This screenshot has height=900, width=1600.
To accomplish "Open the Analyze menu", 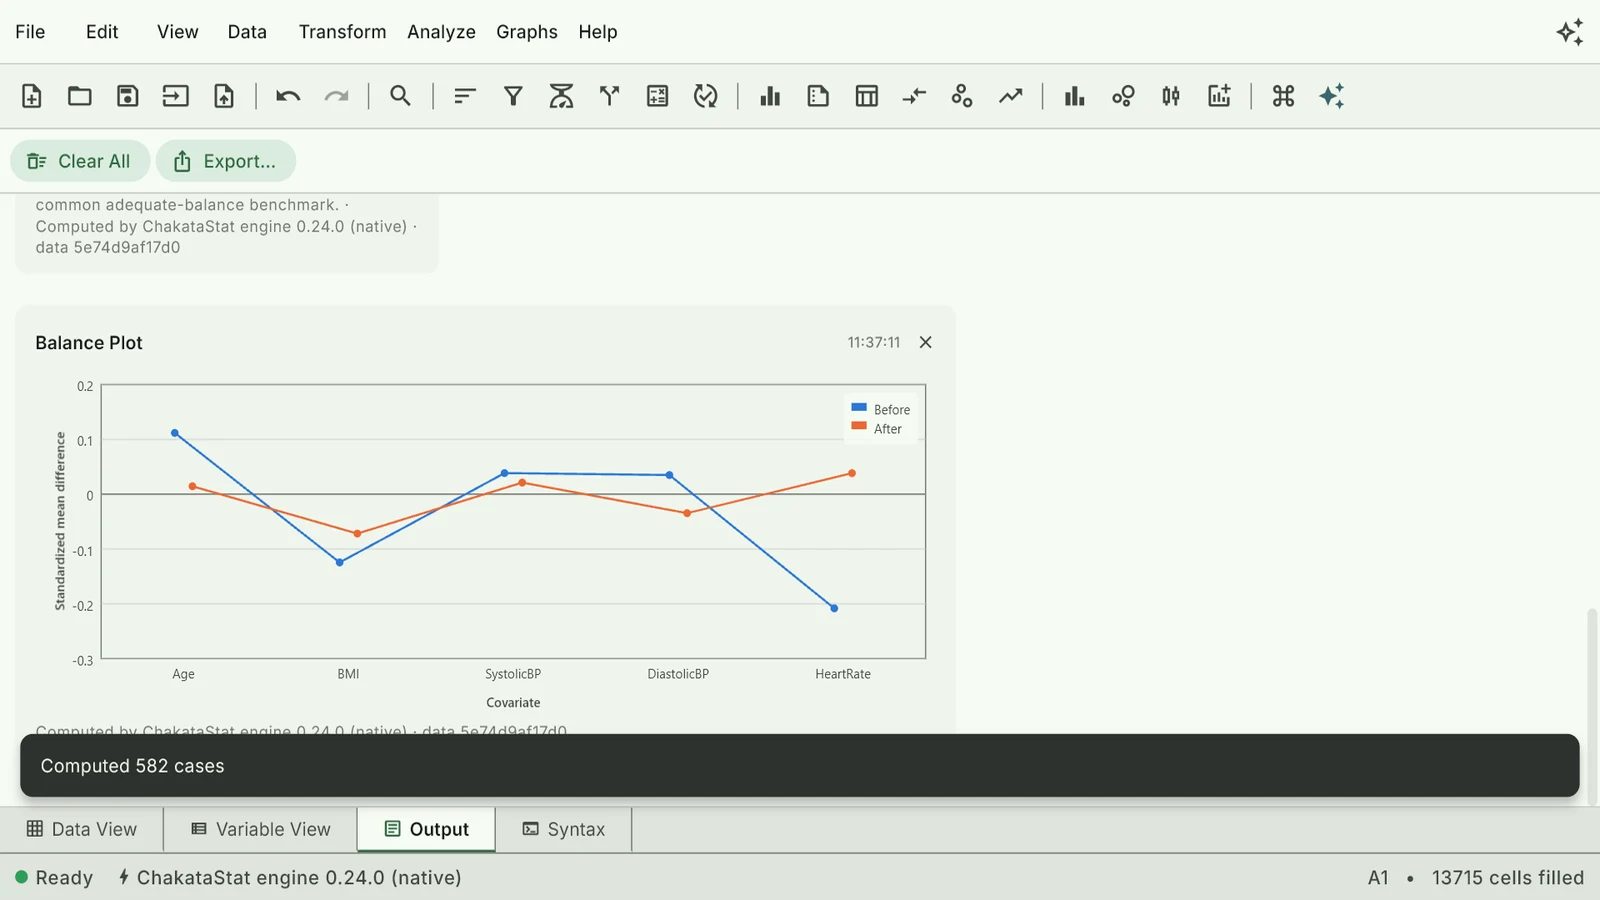I will click(441, 32).
